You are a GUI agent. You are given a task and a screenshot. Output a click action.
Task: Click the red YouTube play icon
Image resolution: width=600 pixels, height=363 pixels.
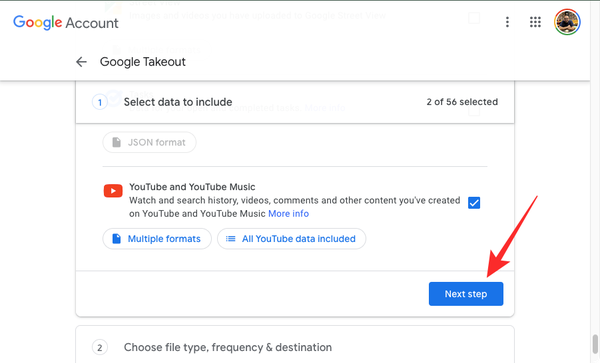pyautogui.click(x=113, y=190)
